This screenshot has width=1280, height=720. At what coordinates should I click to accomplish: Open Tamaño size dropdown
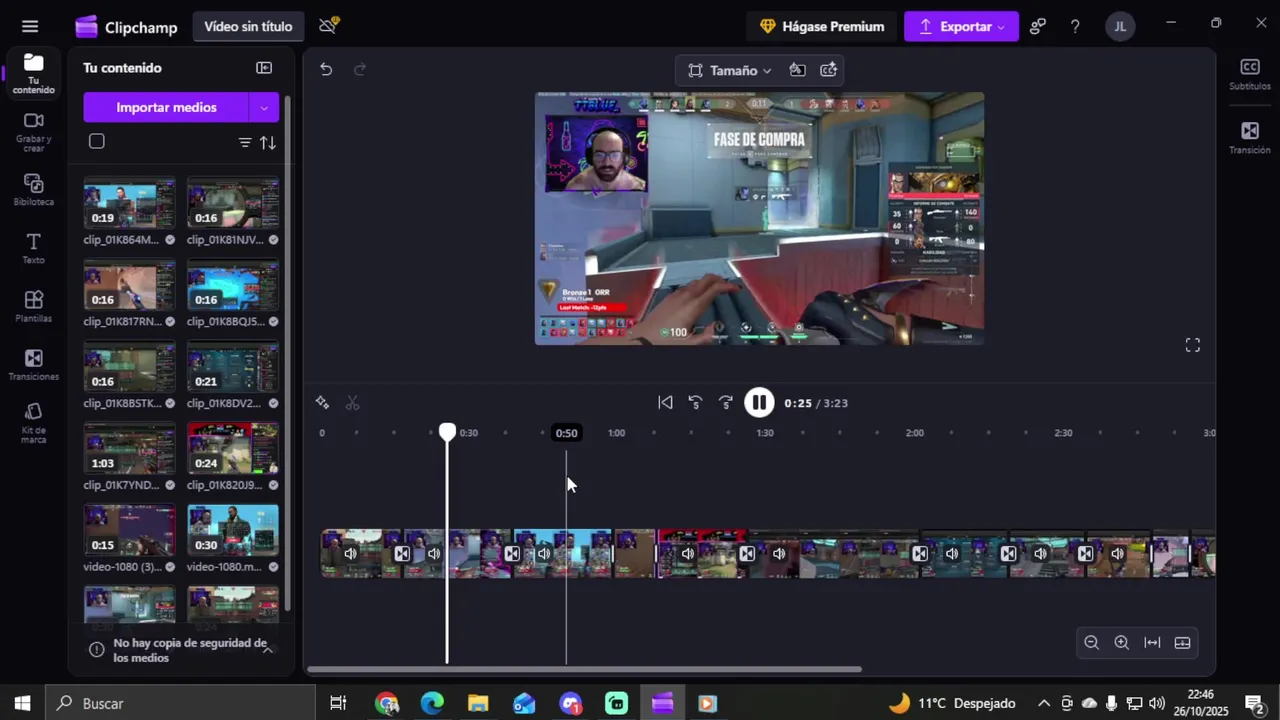pyautogui.click(x=730, y=70)
